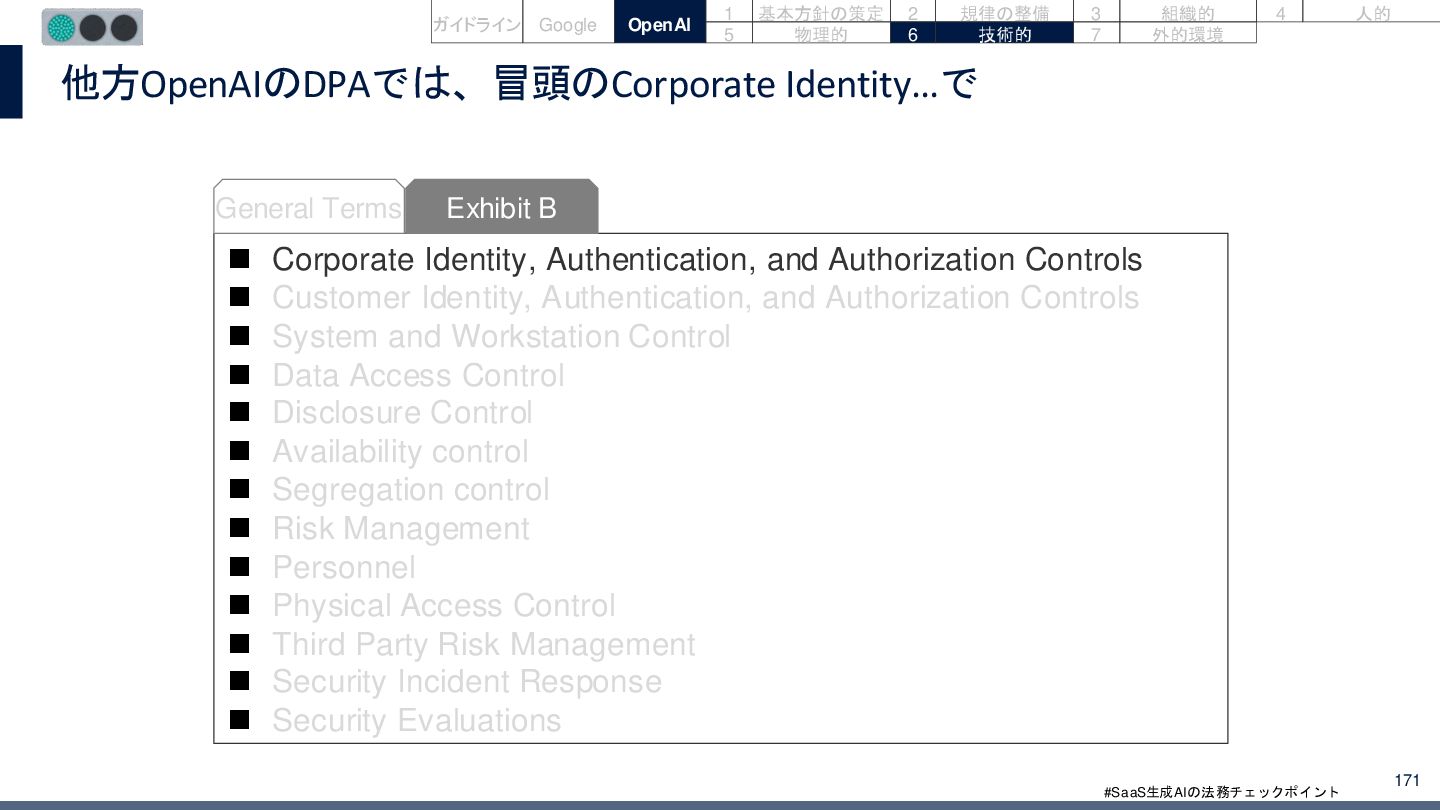1440x810 pixels.
Task: Select the Personnel item
Action: point(343,567)
